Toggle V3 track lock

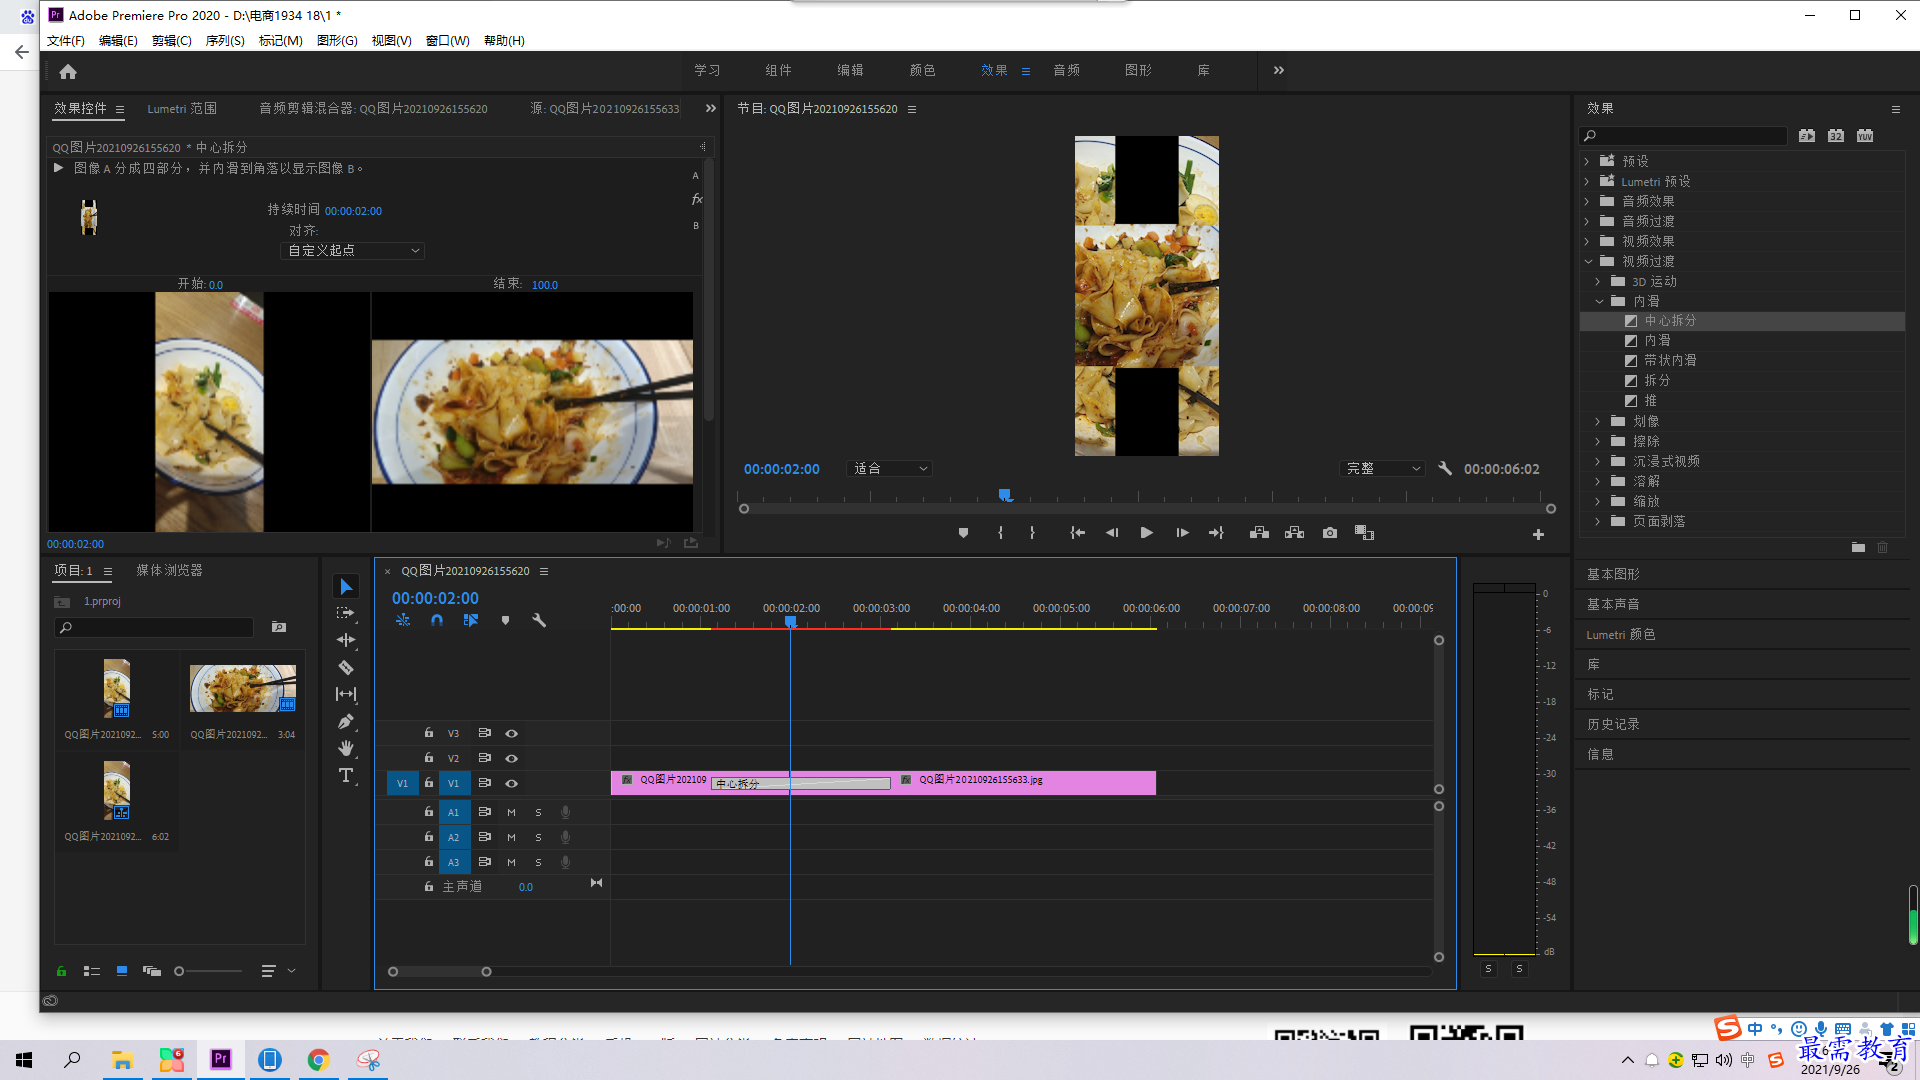[x=428, y=733]
